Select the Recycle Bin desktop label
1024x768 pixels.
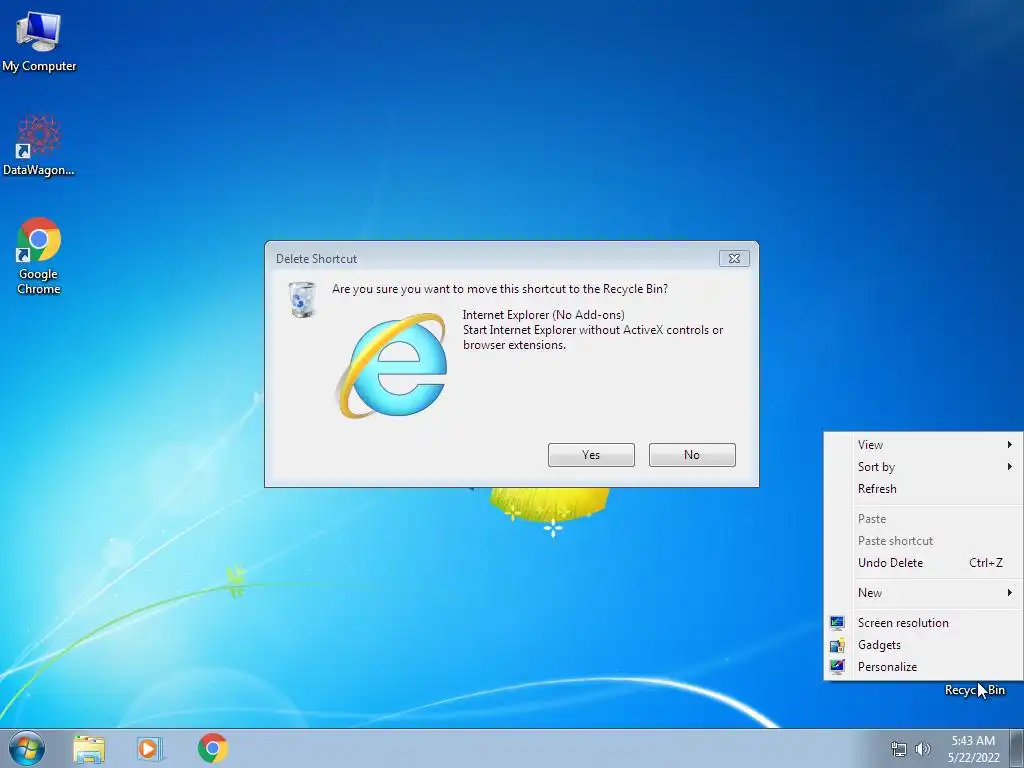[x=974, y=690]
